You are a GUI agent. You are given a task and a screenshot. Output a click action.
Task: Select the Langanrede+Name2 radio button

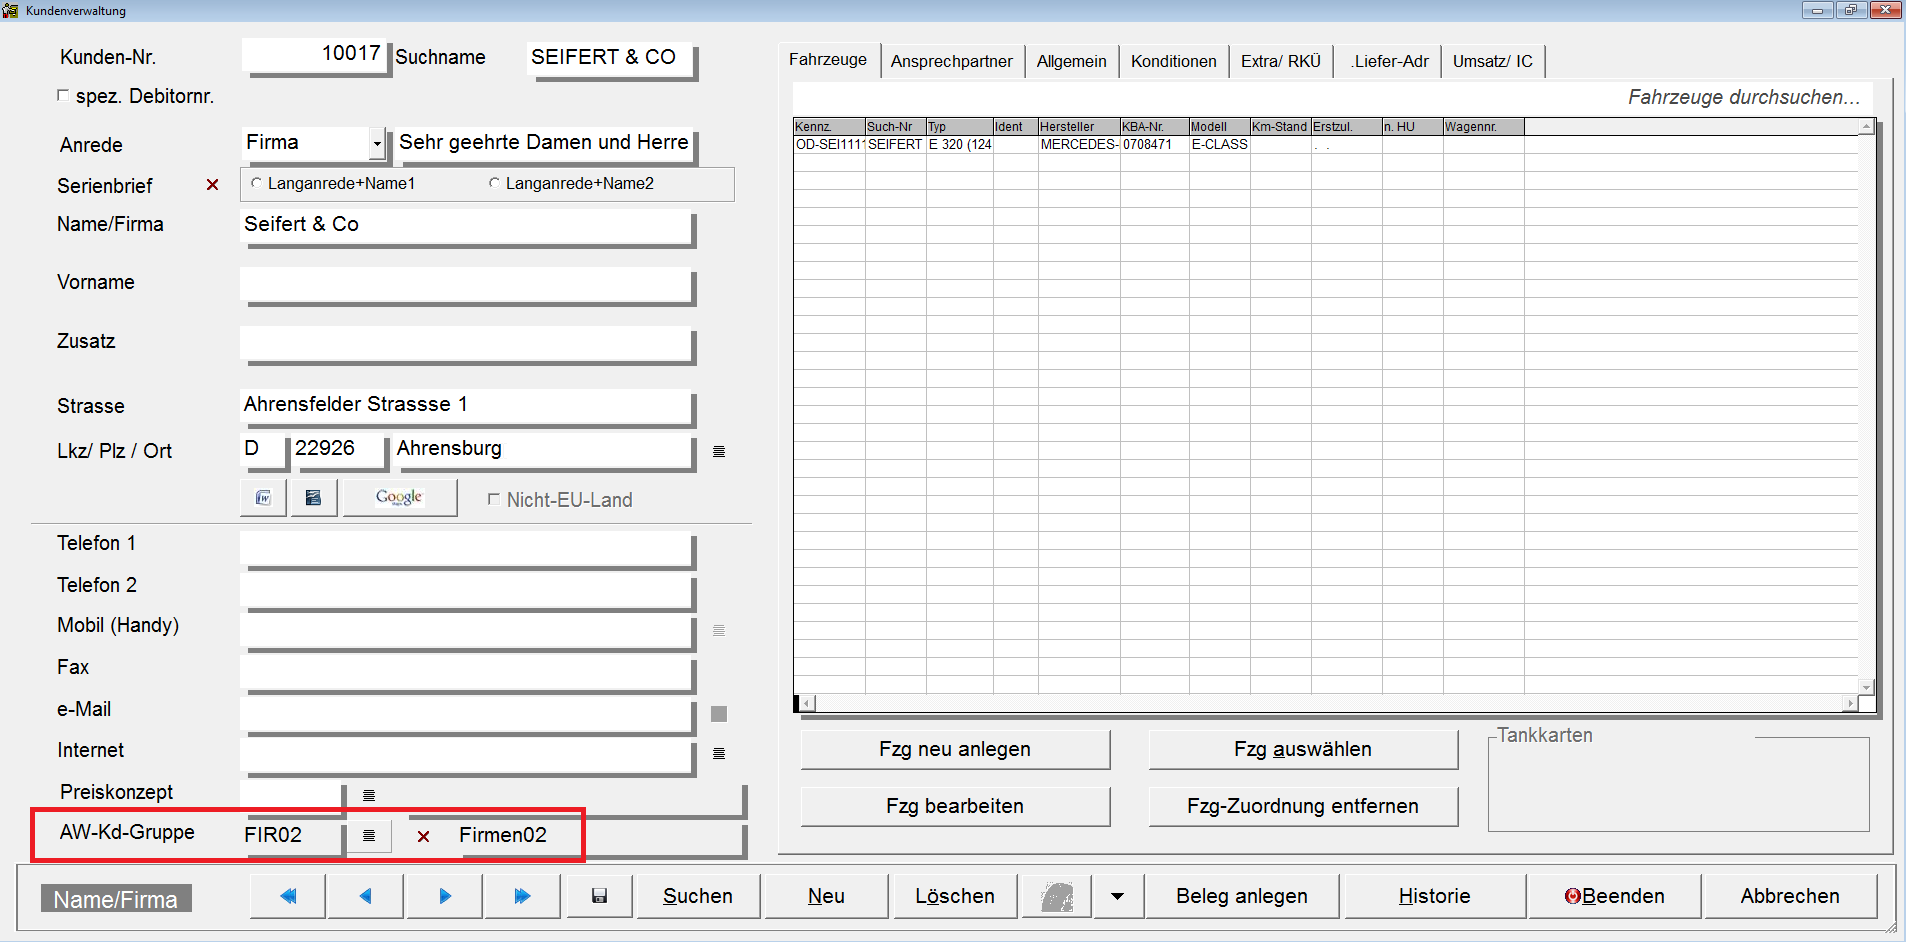tap(494, 183)
